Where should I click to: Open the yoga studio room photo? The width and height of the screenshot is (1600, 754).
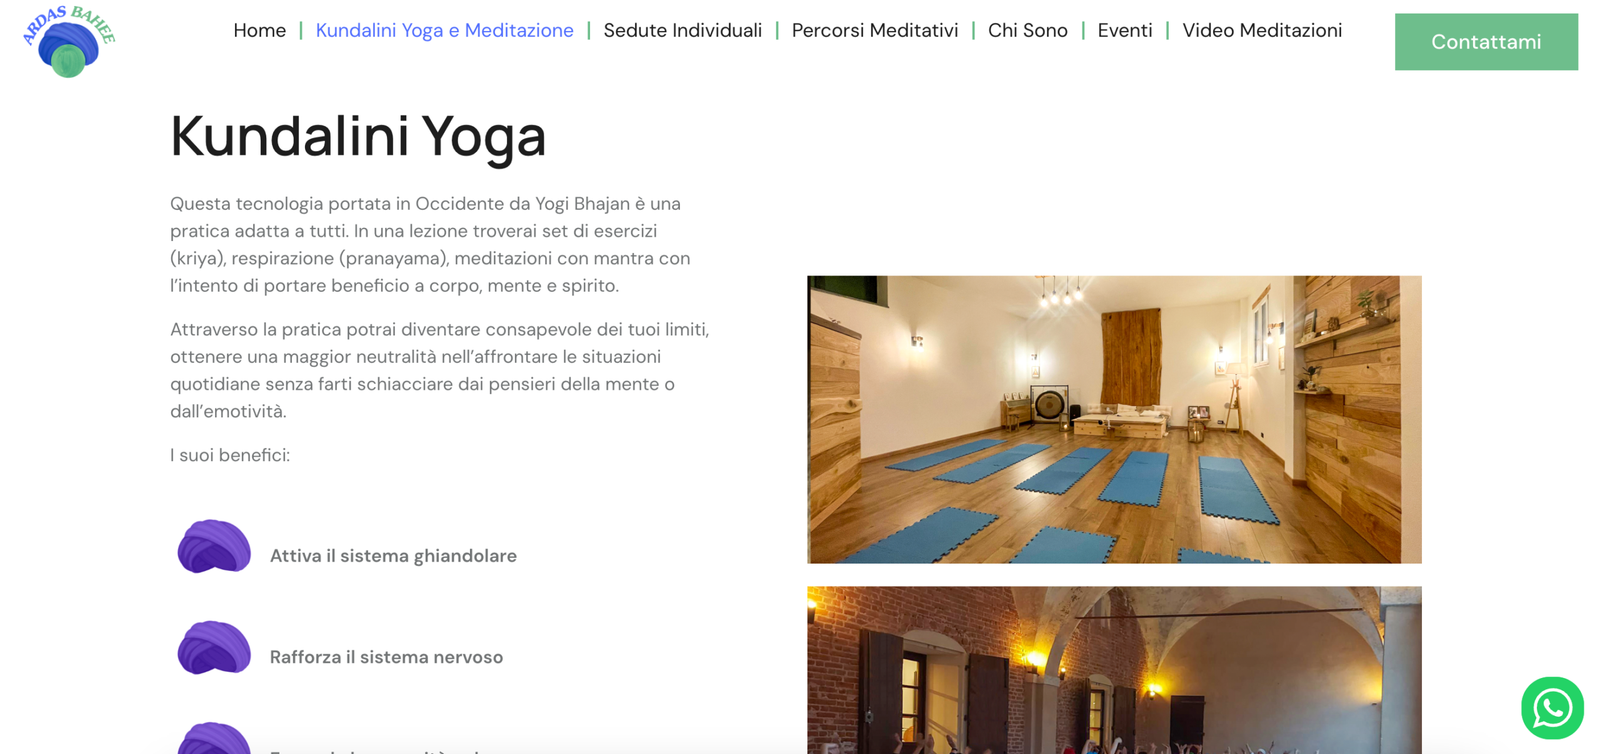(1114, 419)
